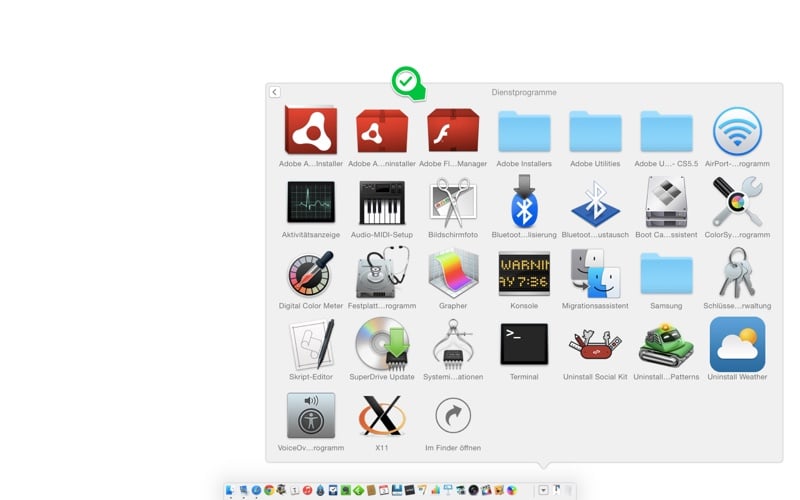Open the Adobe Utilities folder
800x500 pixels.
click(595, 132)
